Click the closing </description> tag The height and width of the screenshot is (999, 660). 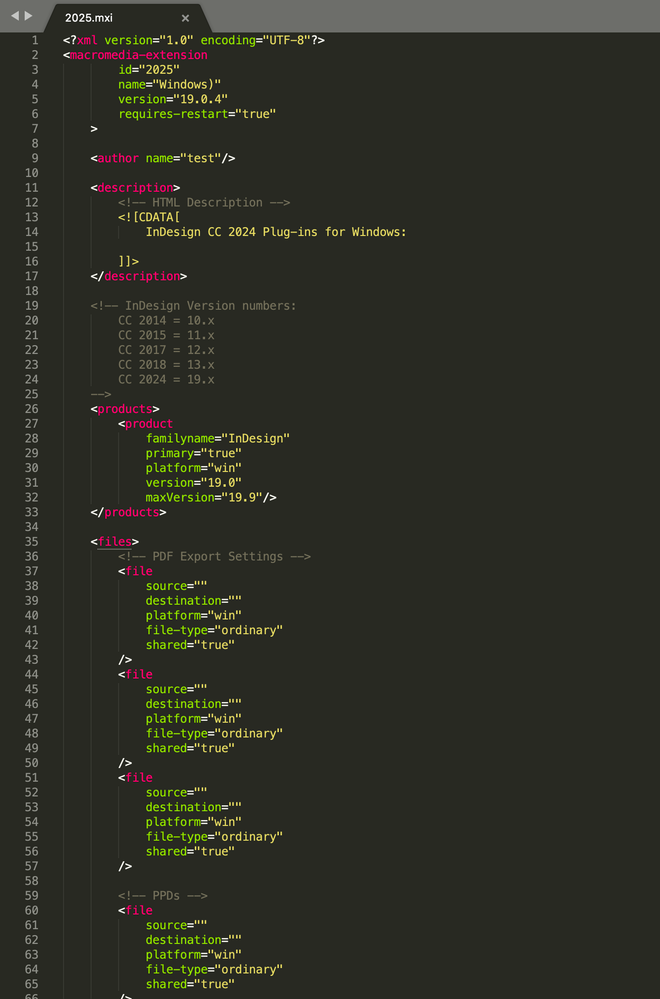(139, 276)
